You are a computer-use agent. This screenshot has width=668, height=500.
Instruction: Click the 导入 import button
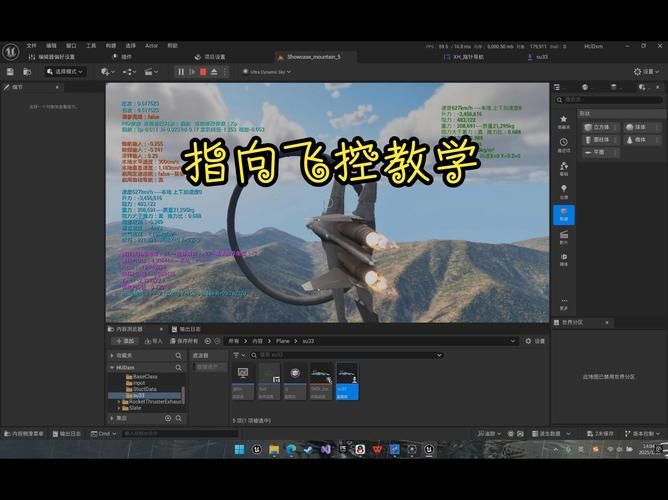point(154,341)
